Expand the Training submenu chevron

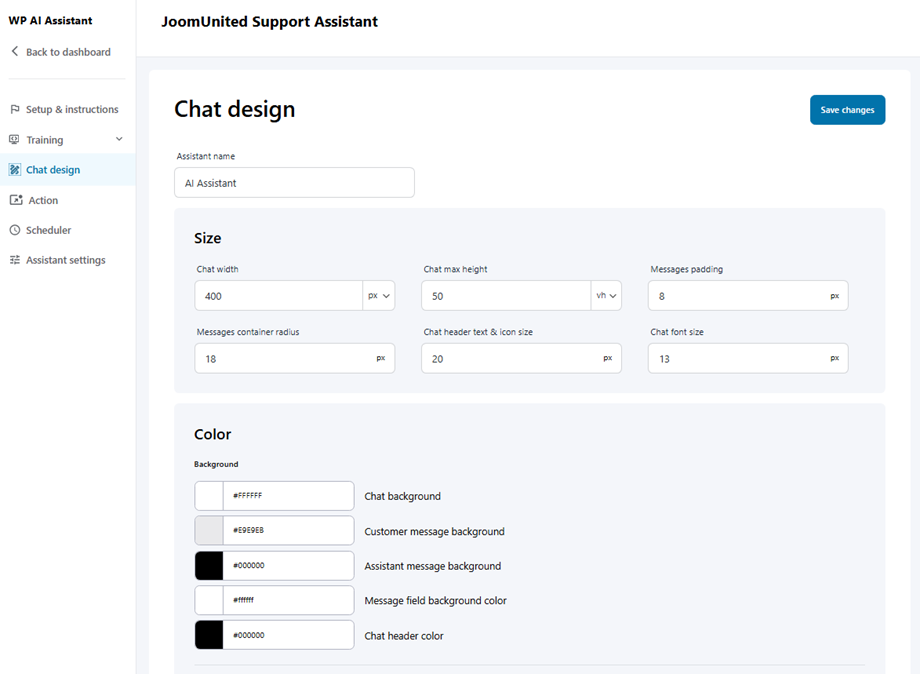[x=119, y=140]
